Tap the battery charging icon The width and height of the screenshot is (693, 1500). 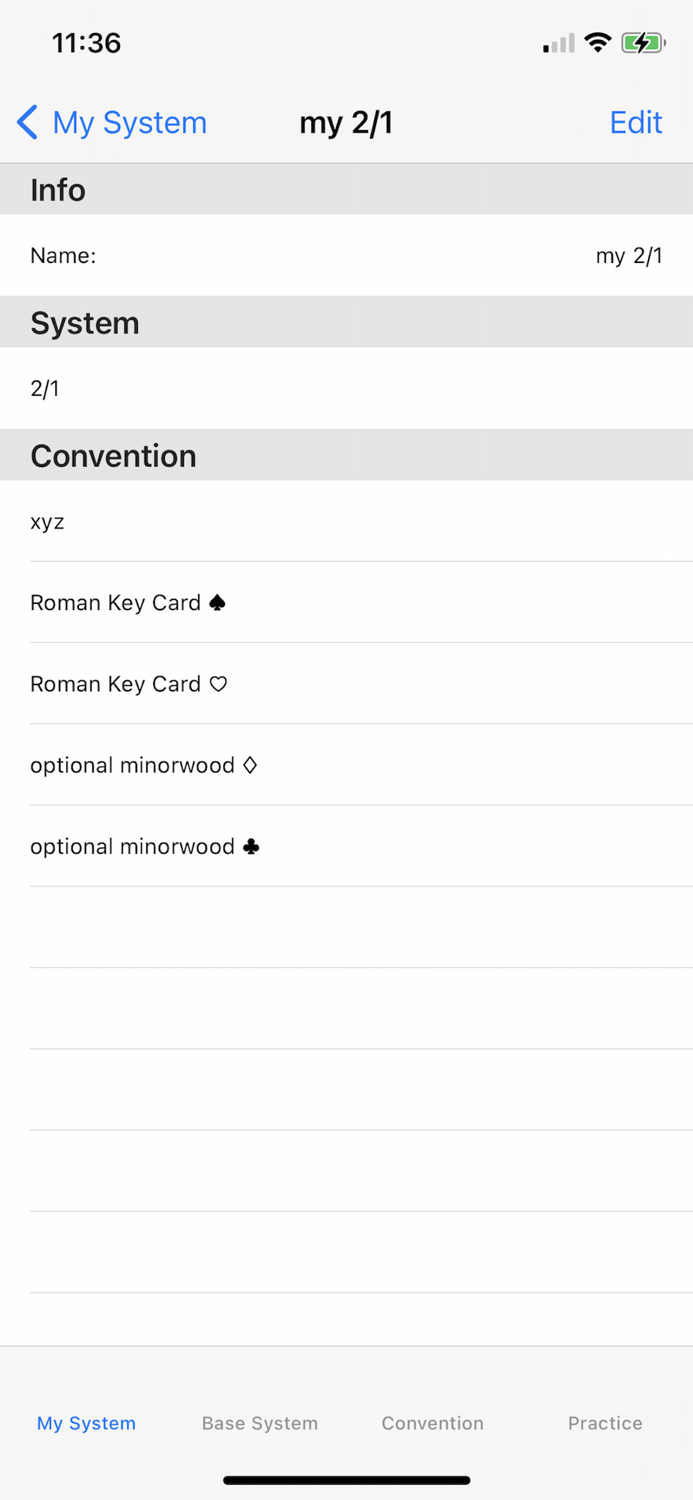click(642, 43)
